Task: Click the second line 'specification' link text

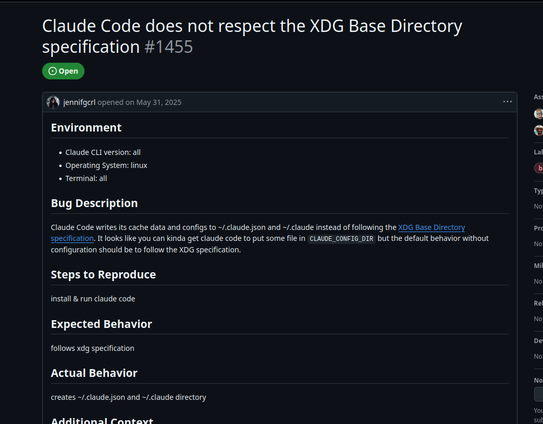Action: (72, 238)
